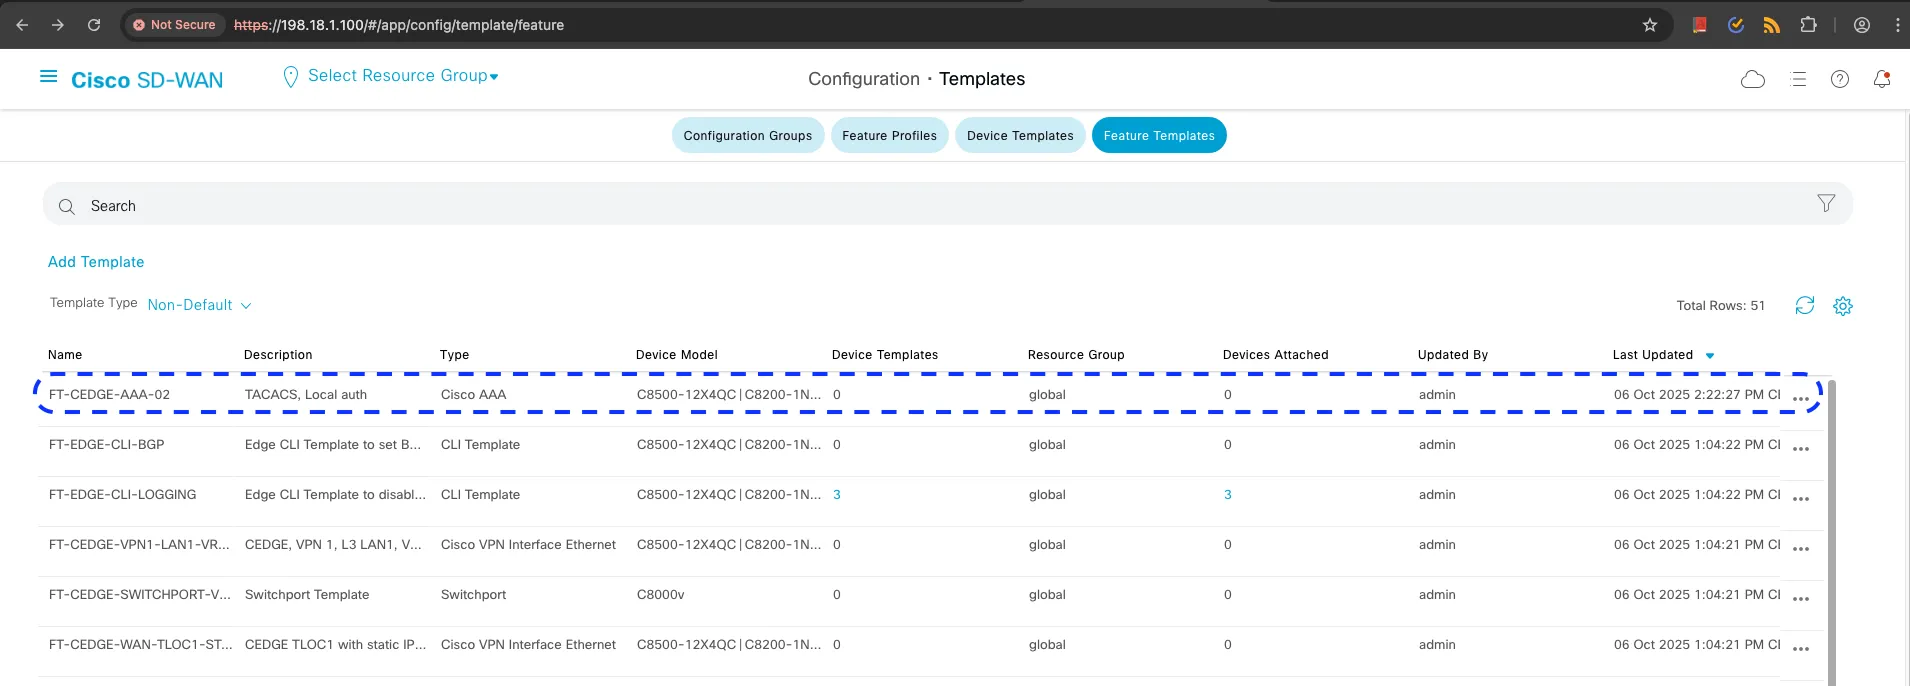Switch to Feature Profiles tab
This screenshot has height=686, width=1910.
[x=889, y=135]
